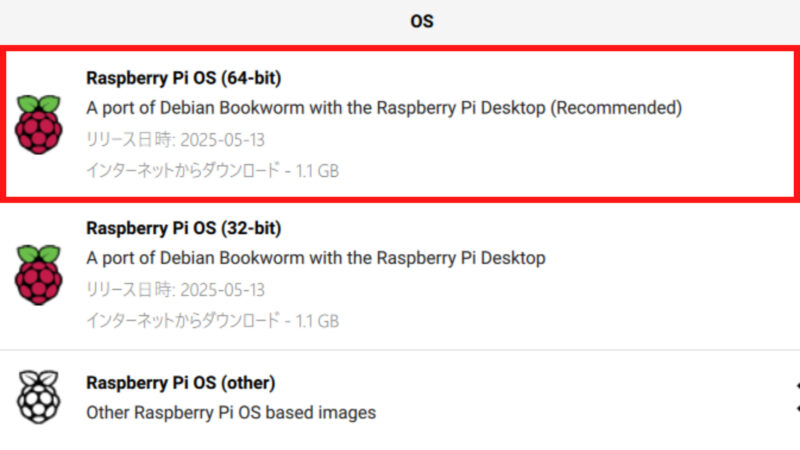Open Raspberry Pi OS (other) submenu
This screenshot has width=800, height=450.
pyautogui.click(x=400, y=397)
